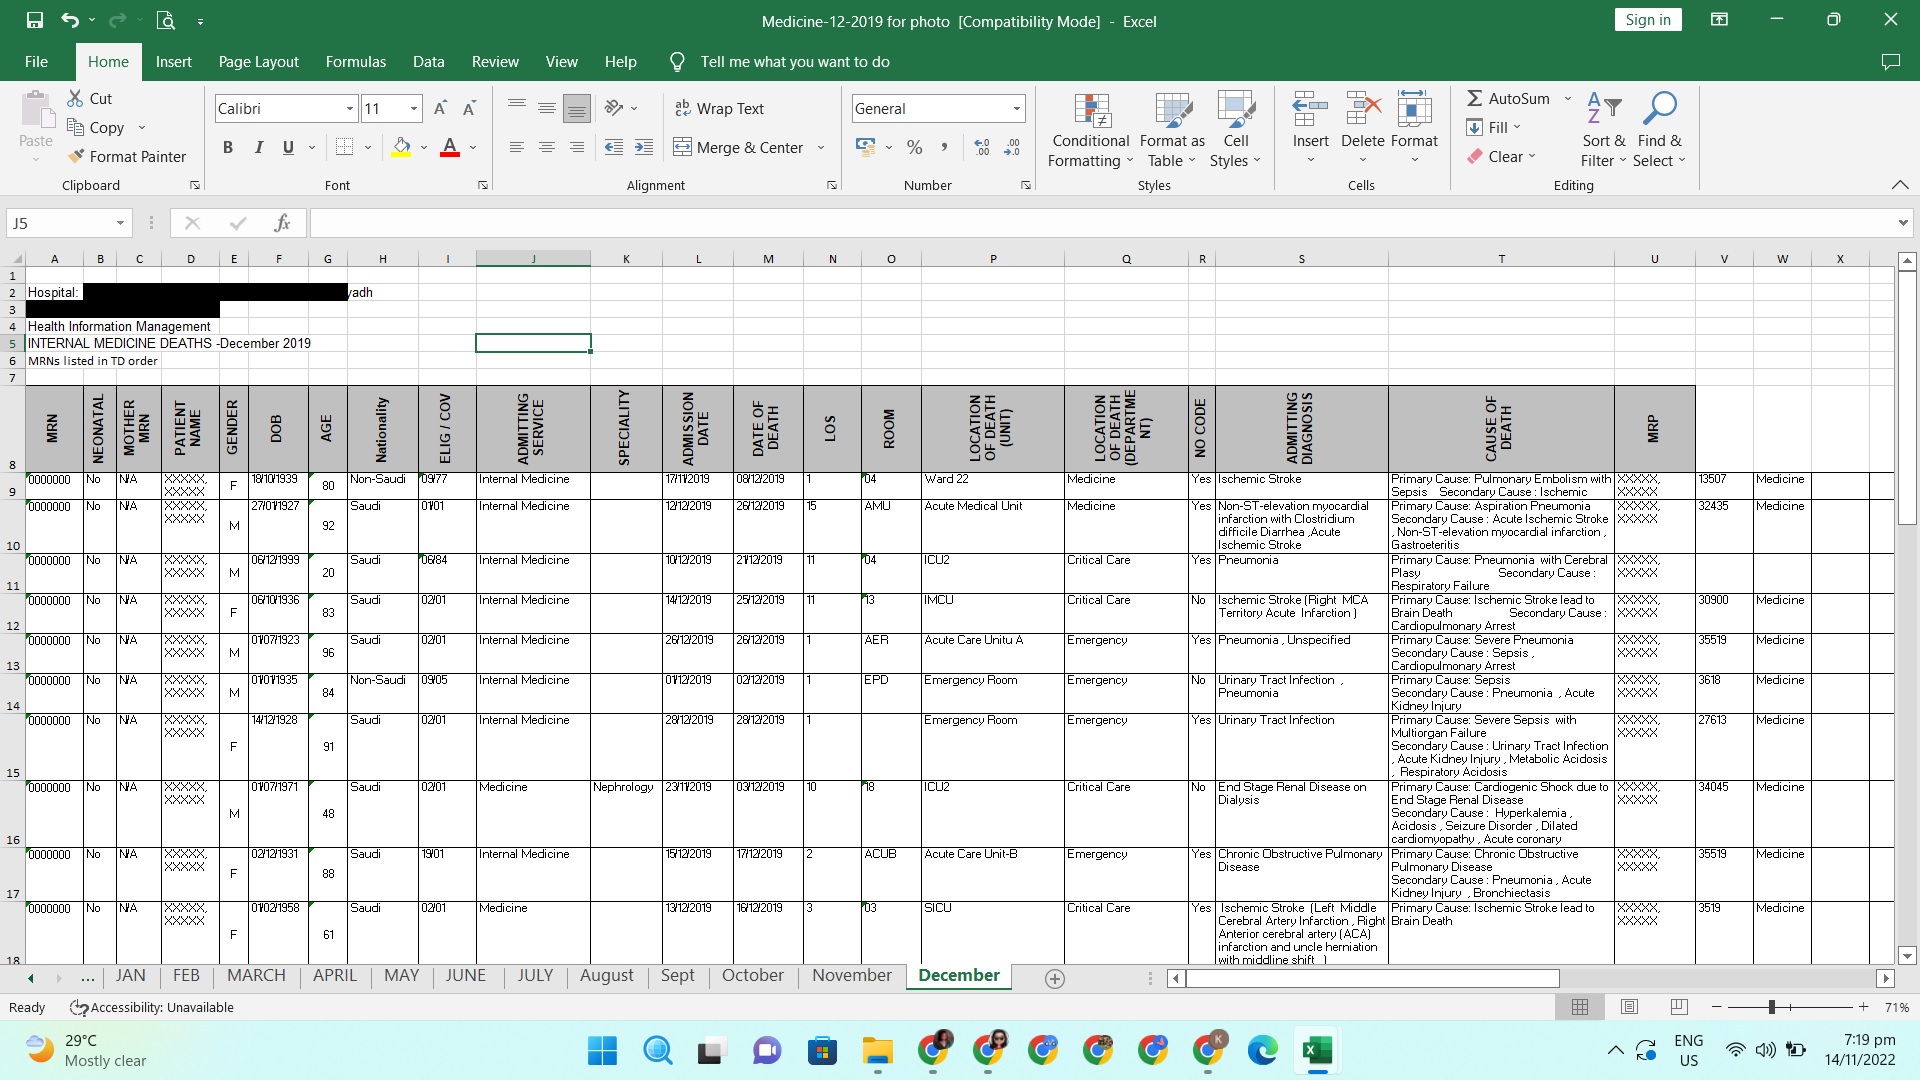Switch to the November sheet tab
Image resolution: width=1920 pixels, height=1080 pixels.
tap(851, 976)
